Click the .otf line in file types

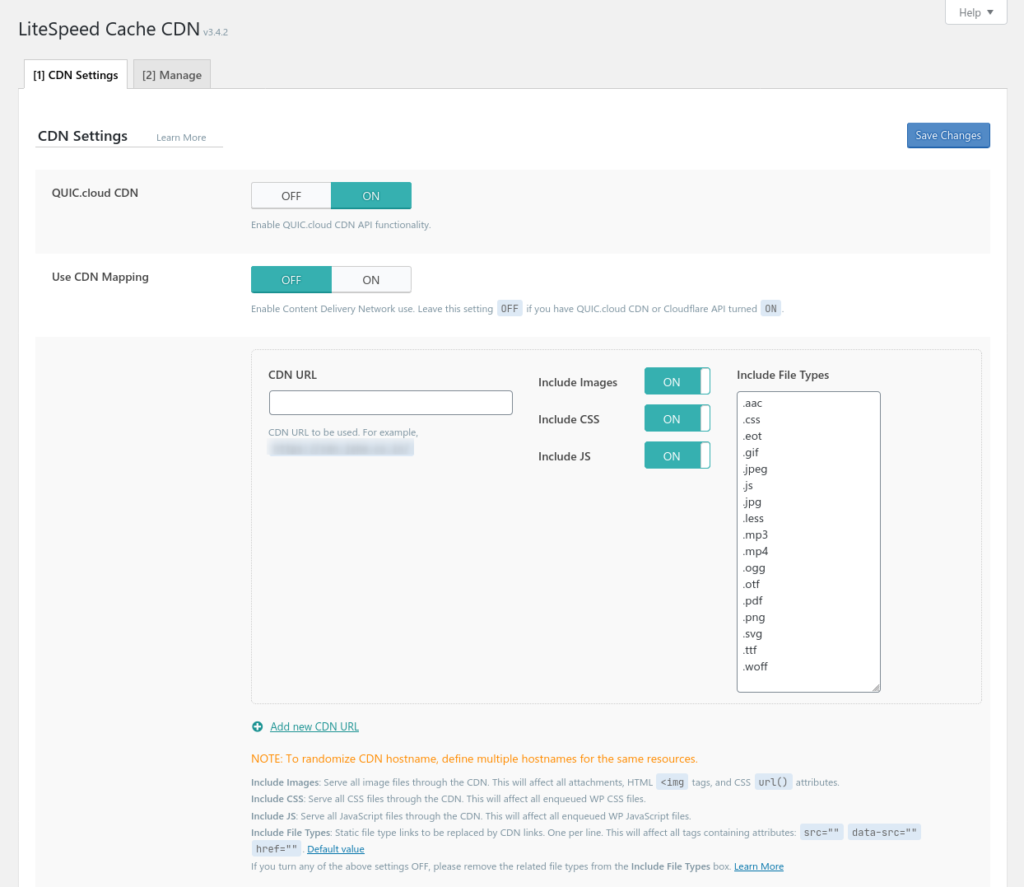point(751,584)
